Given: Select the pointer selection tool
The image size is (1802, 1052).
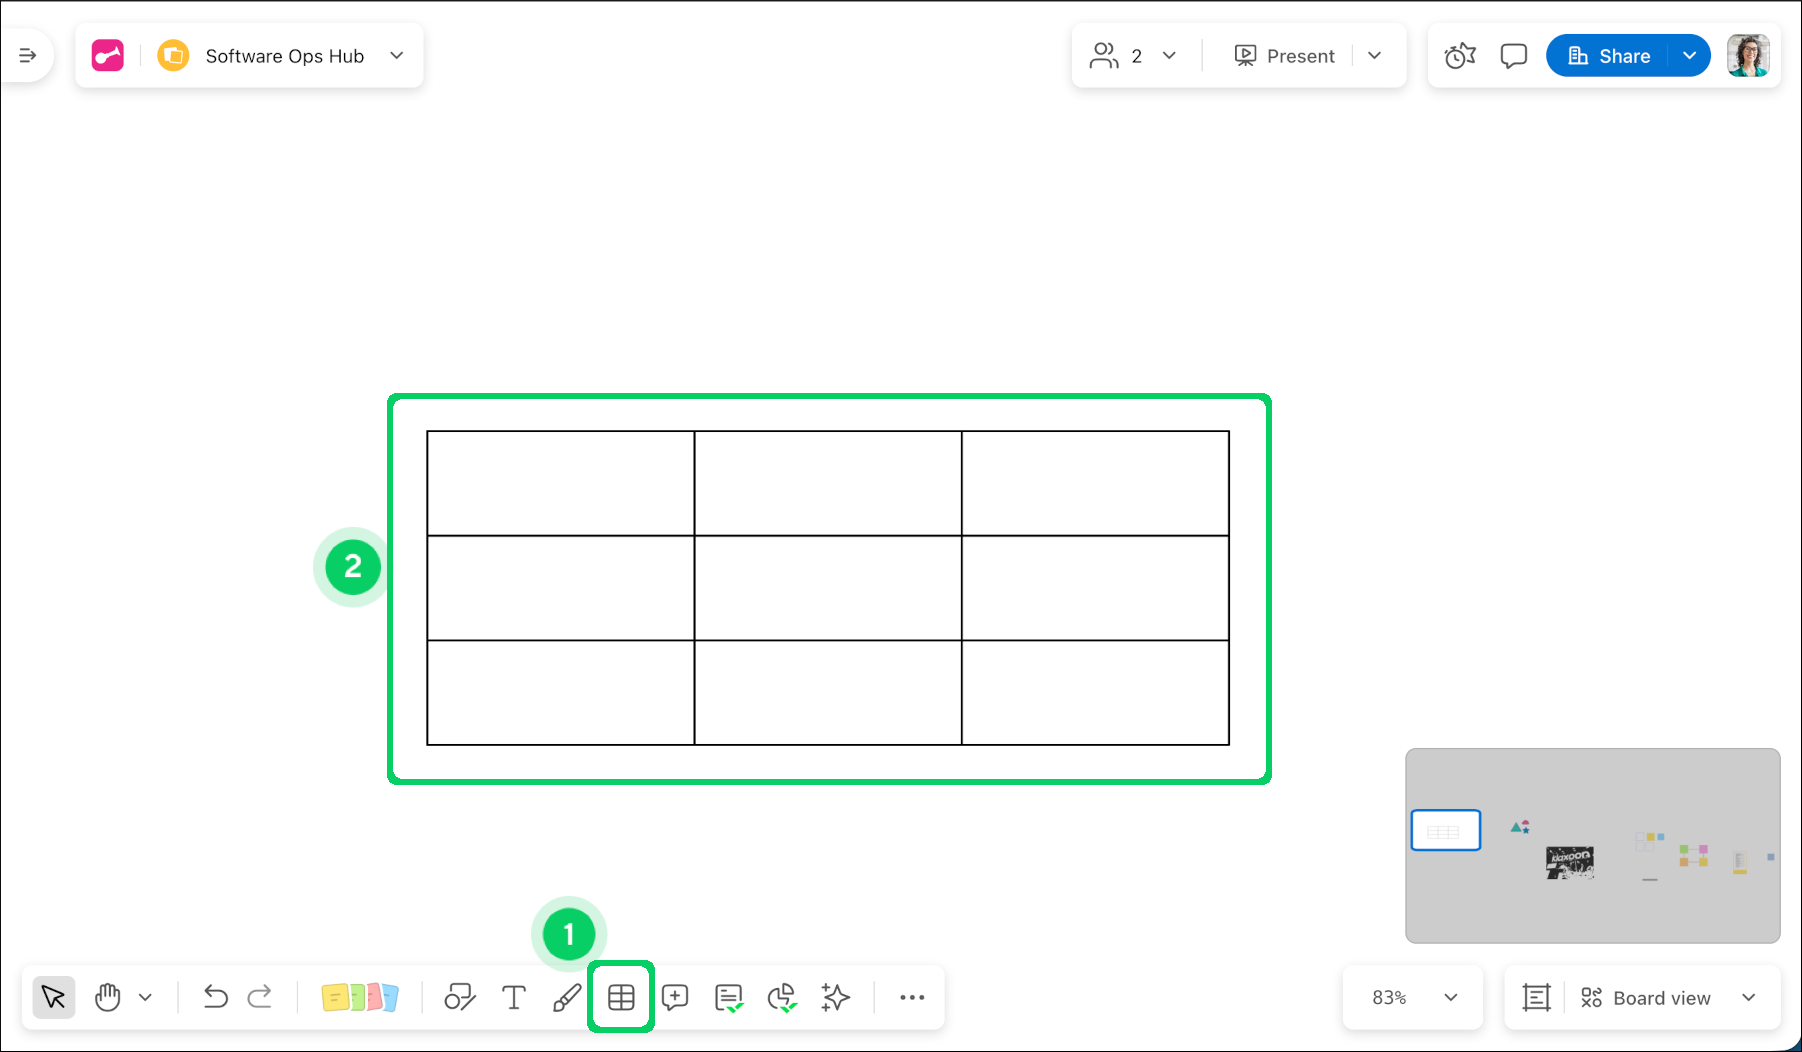Looking at the screenshot, I should tap(53, 997).
